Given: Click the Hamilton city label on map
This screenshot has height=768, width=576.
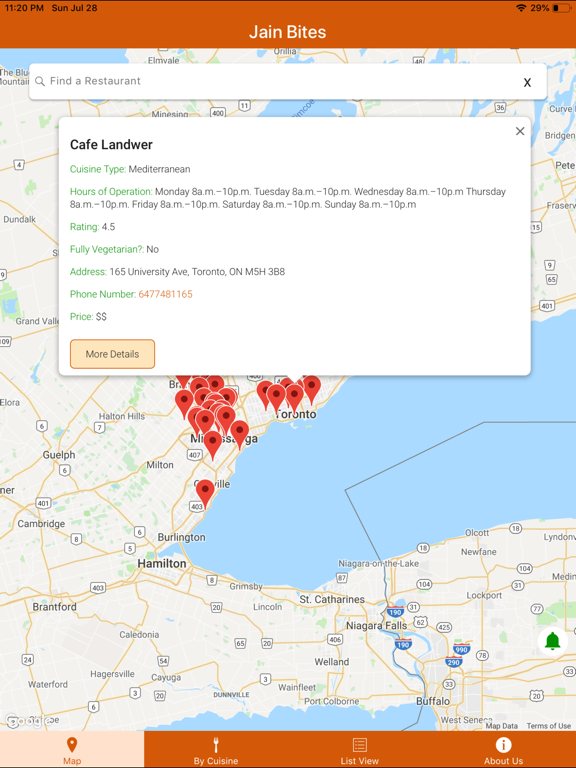Looking at the screenshot, I should point(162,564).
